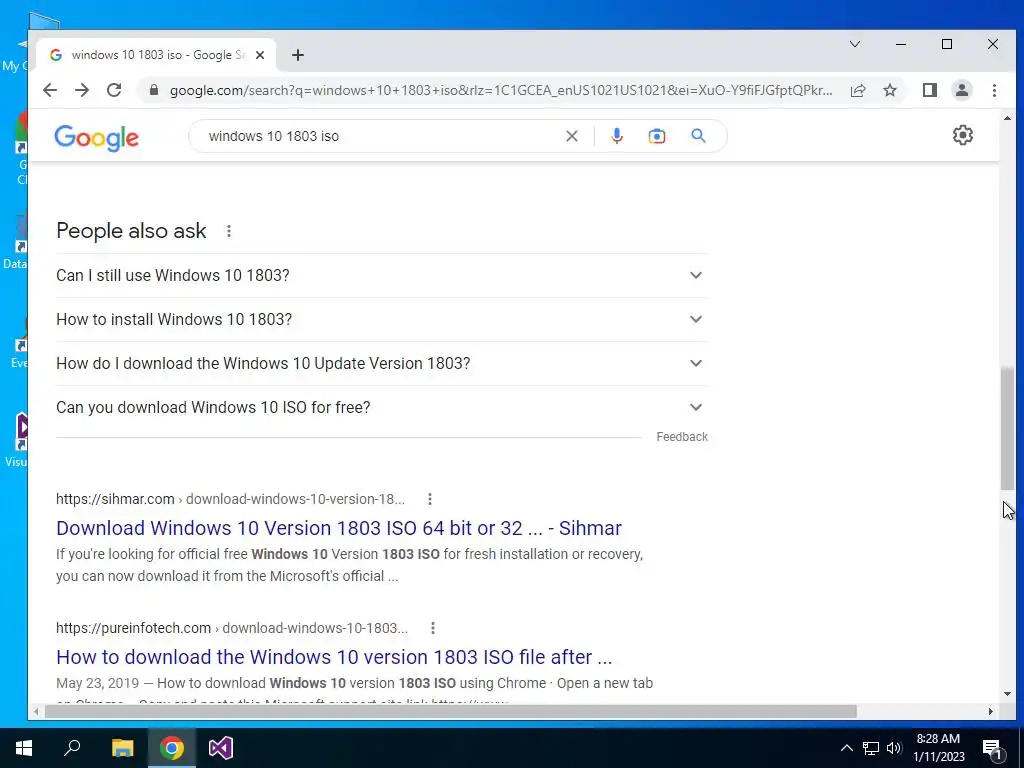Image resolution: width=1024 pixels, height=768 pixels.
Task: Expand 'How to install Windows 10 1803?'
Action: pos(381,319)
